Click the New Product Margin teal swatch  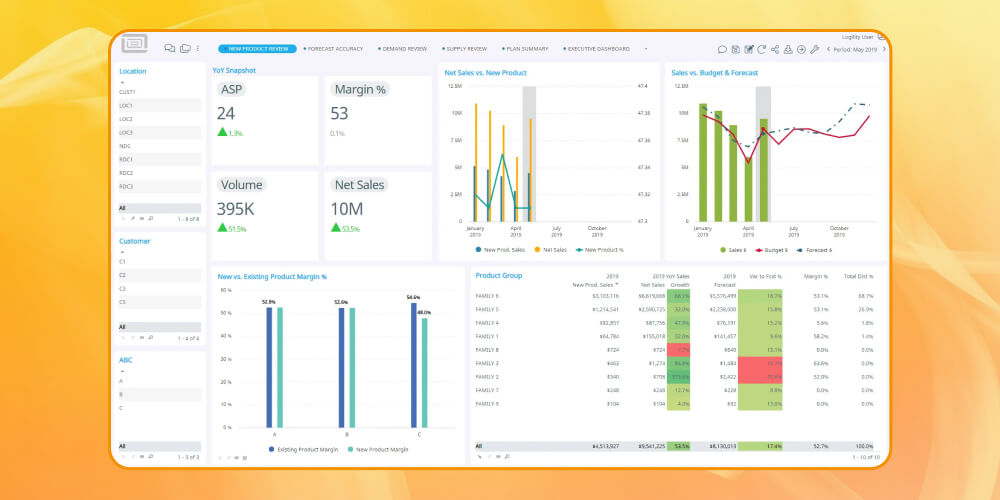(x=350, y=450)
